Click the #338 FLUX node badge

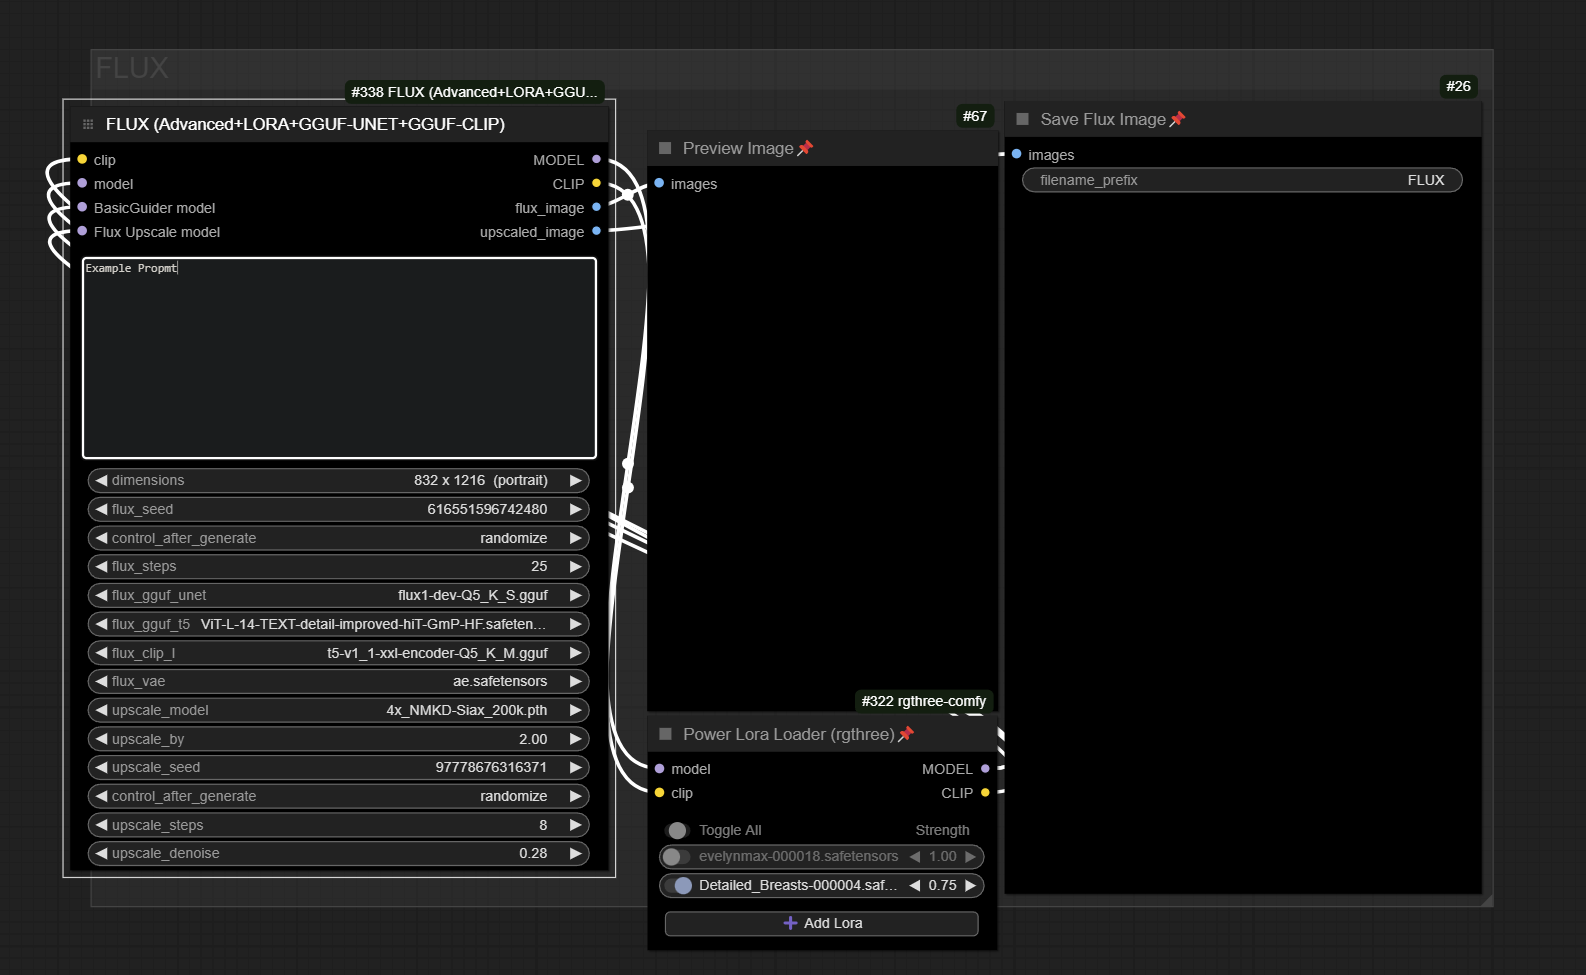(474, 92)
